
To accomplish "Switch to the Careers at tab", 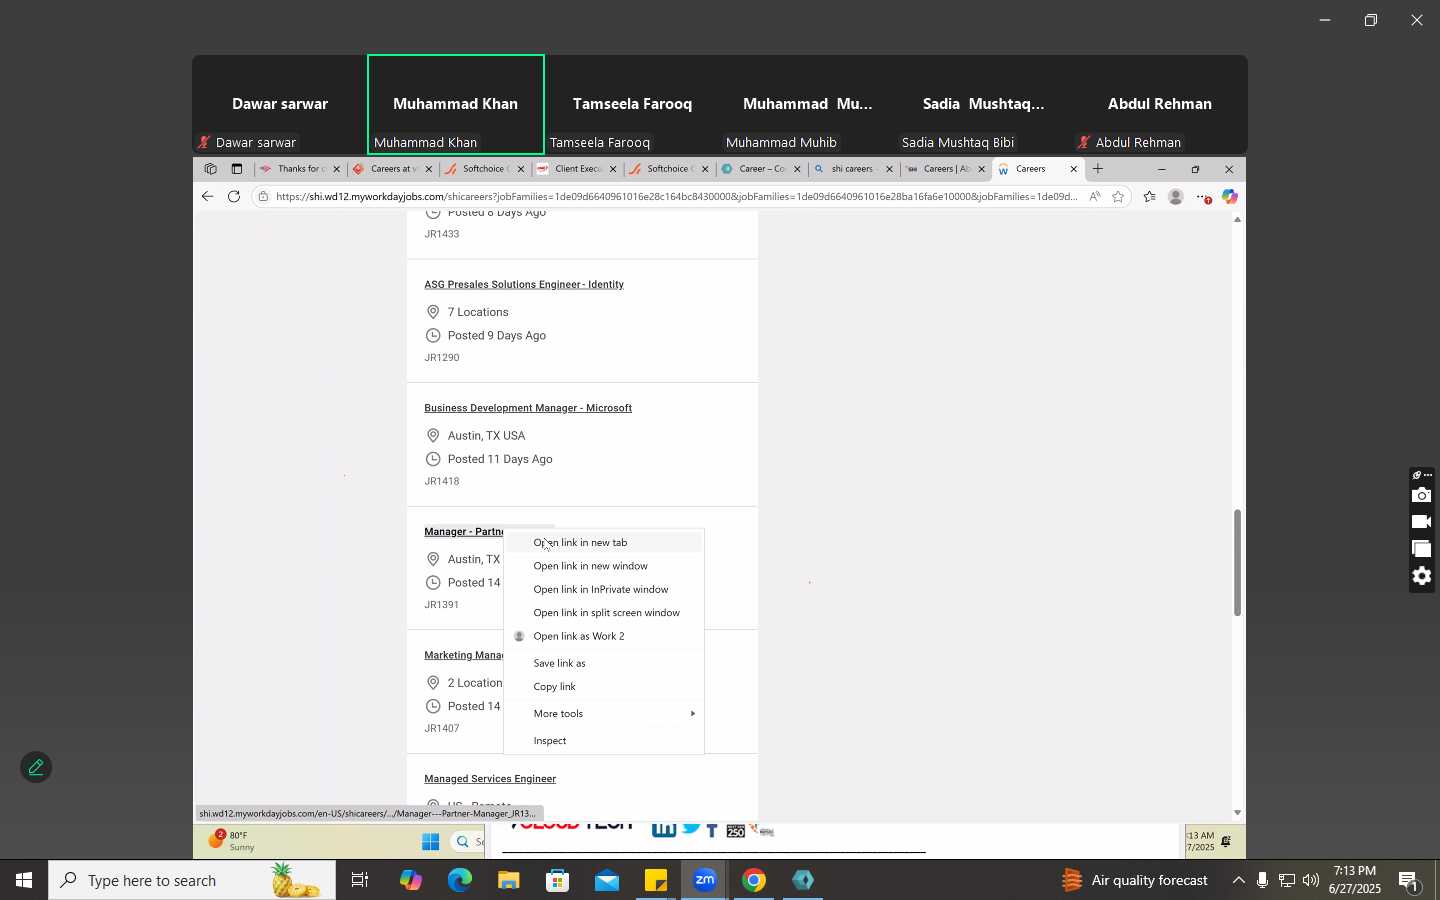I will [390, 169].
